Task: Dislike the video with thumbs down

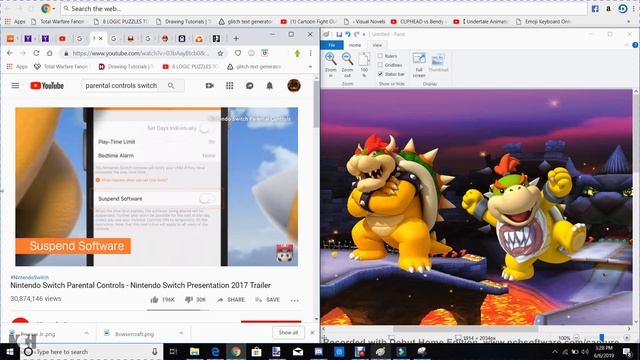Action: click(189, 300)
